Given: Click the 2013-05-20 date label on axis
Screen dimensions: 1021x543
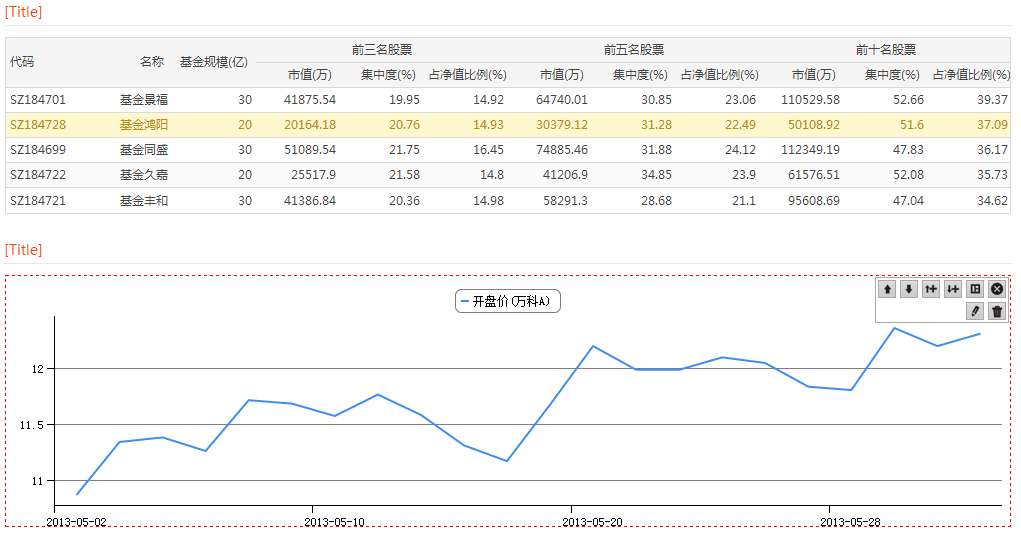Looking at the screenshot, I should (592, 521).
